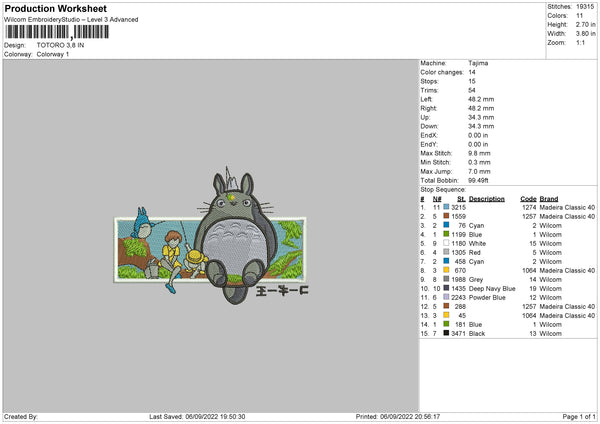Viewport: 600px width, 424px height.
Task: Select the White description in row 5
Action: tap(477, 243)
